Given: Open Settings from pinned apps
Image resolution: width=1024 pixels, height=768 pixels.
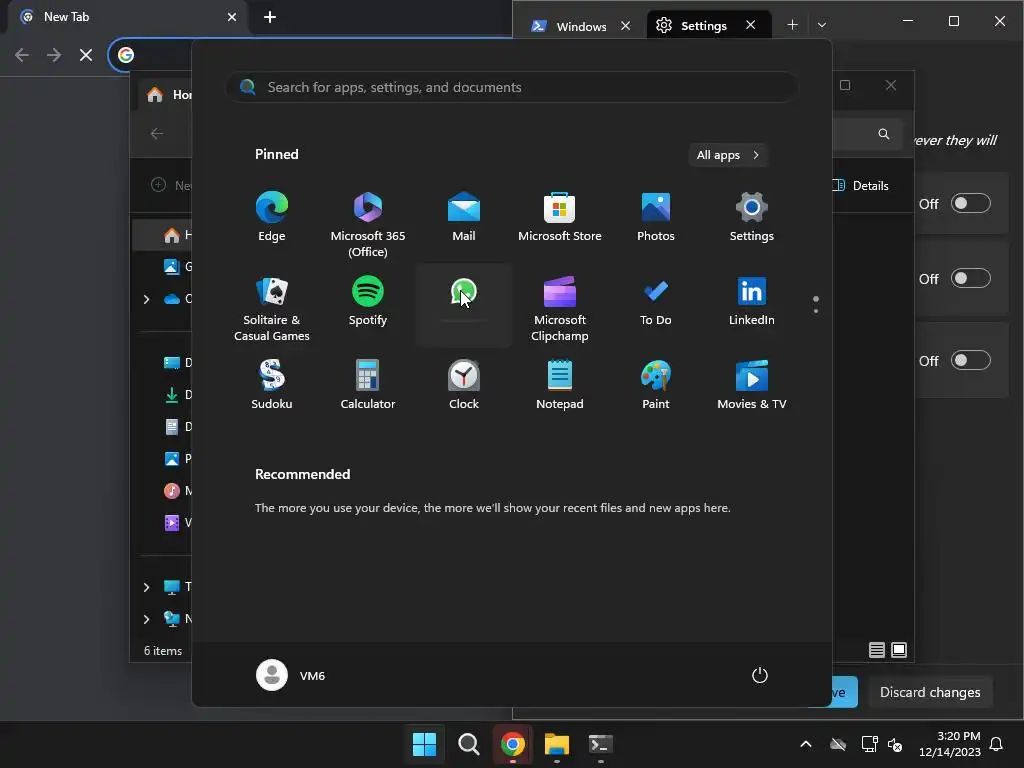Looking at the screenshot, I should [x=752, y=217].
